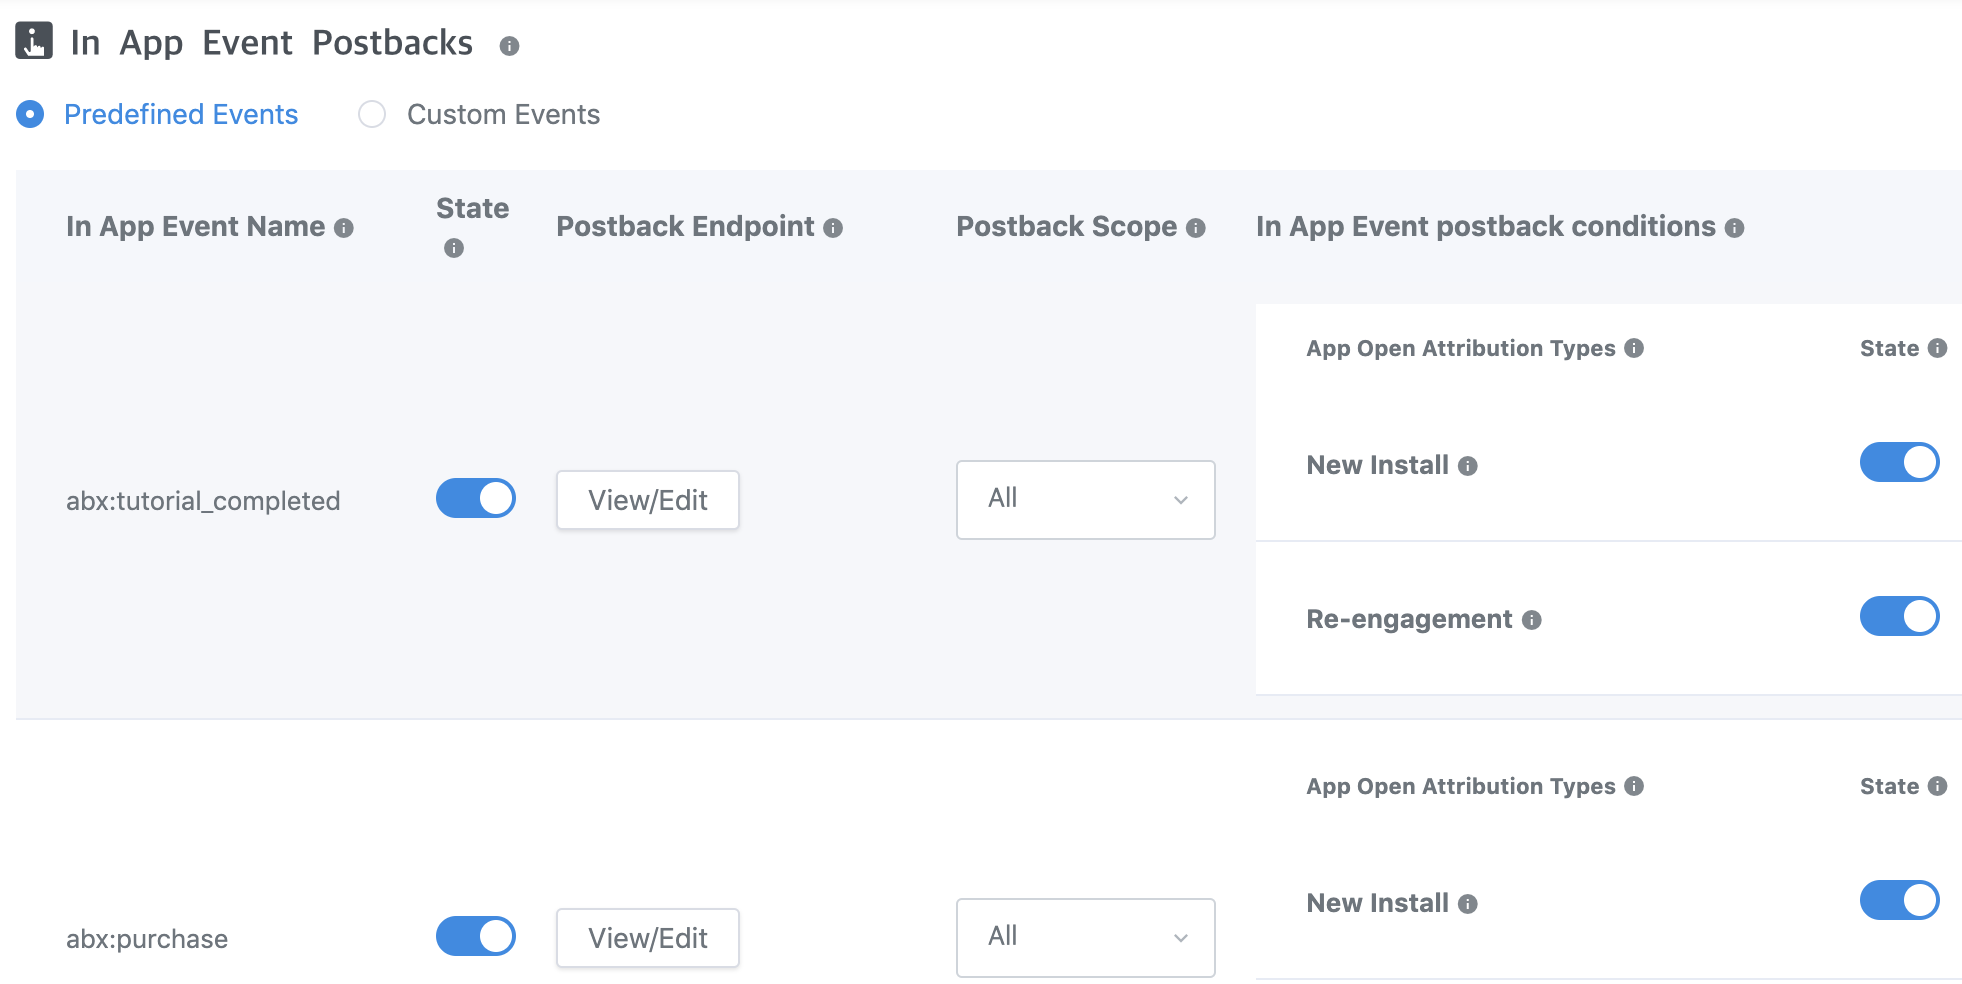Click the info icon beside In App Event Postbacks title
The width and height of the screenshot is (1962, 984).
tap(509, 46)
